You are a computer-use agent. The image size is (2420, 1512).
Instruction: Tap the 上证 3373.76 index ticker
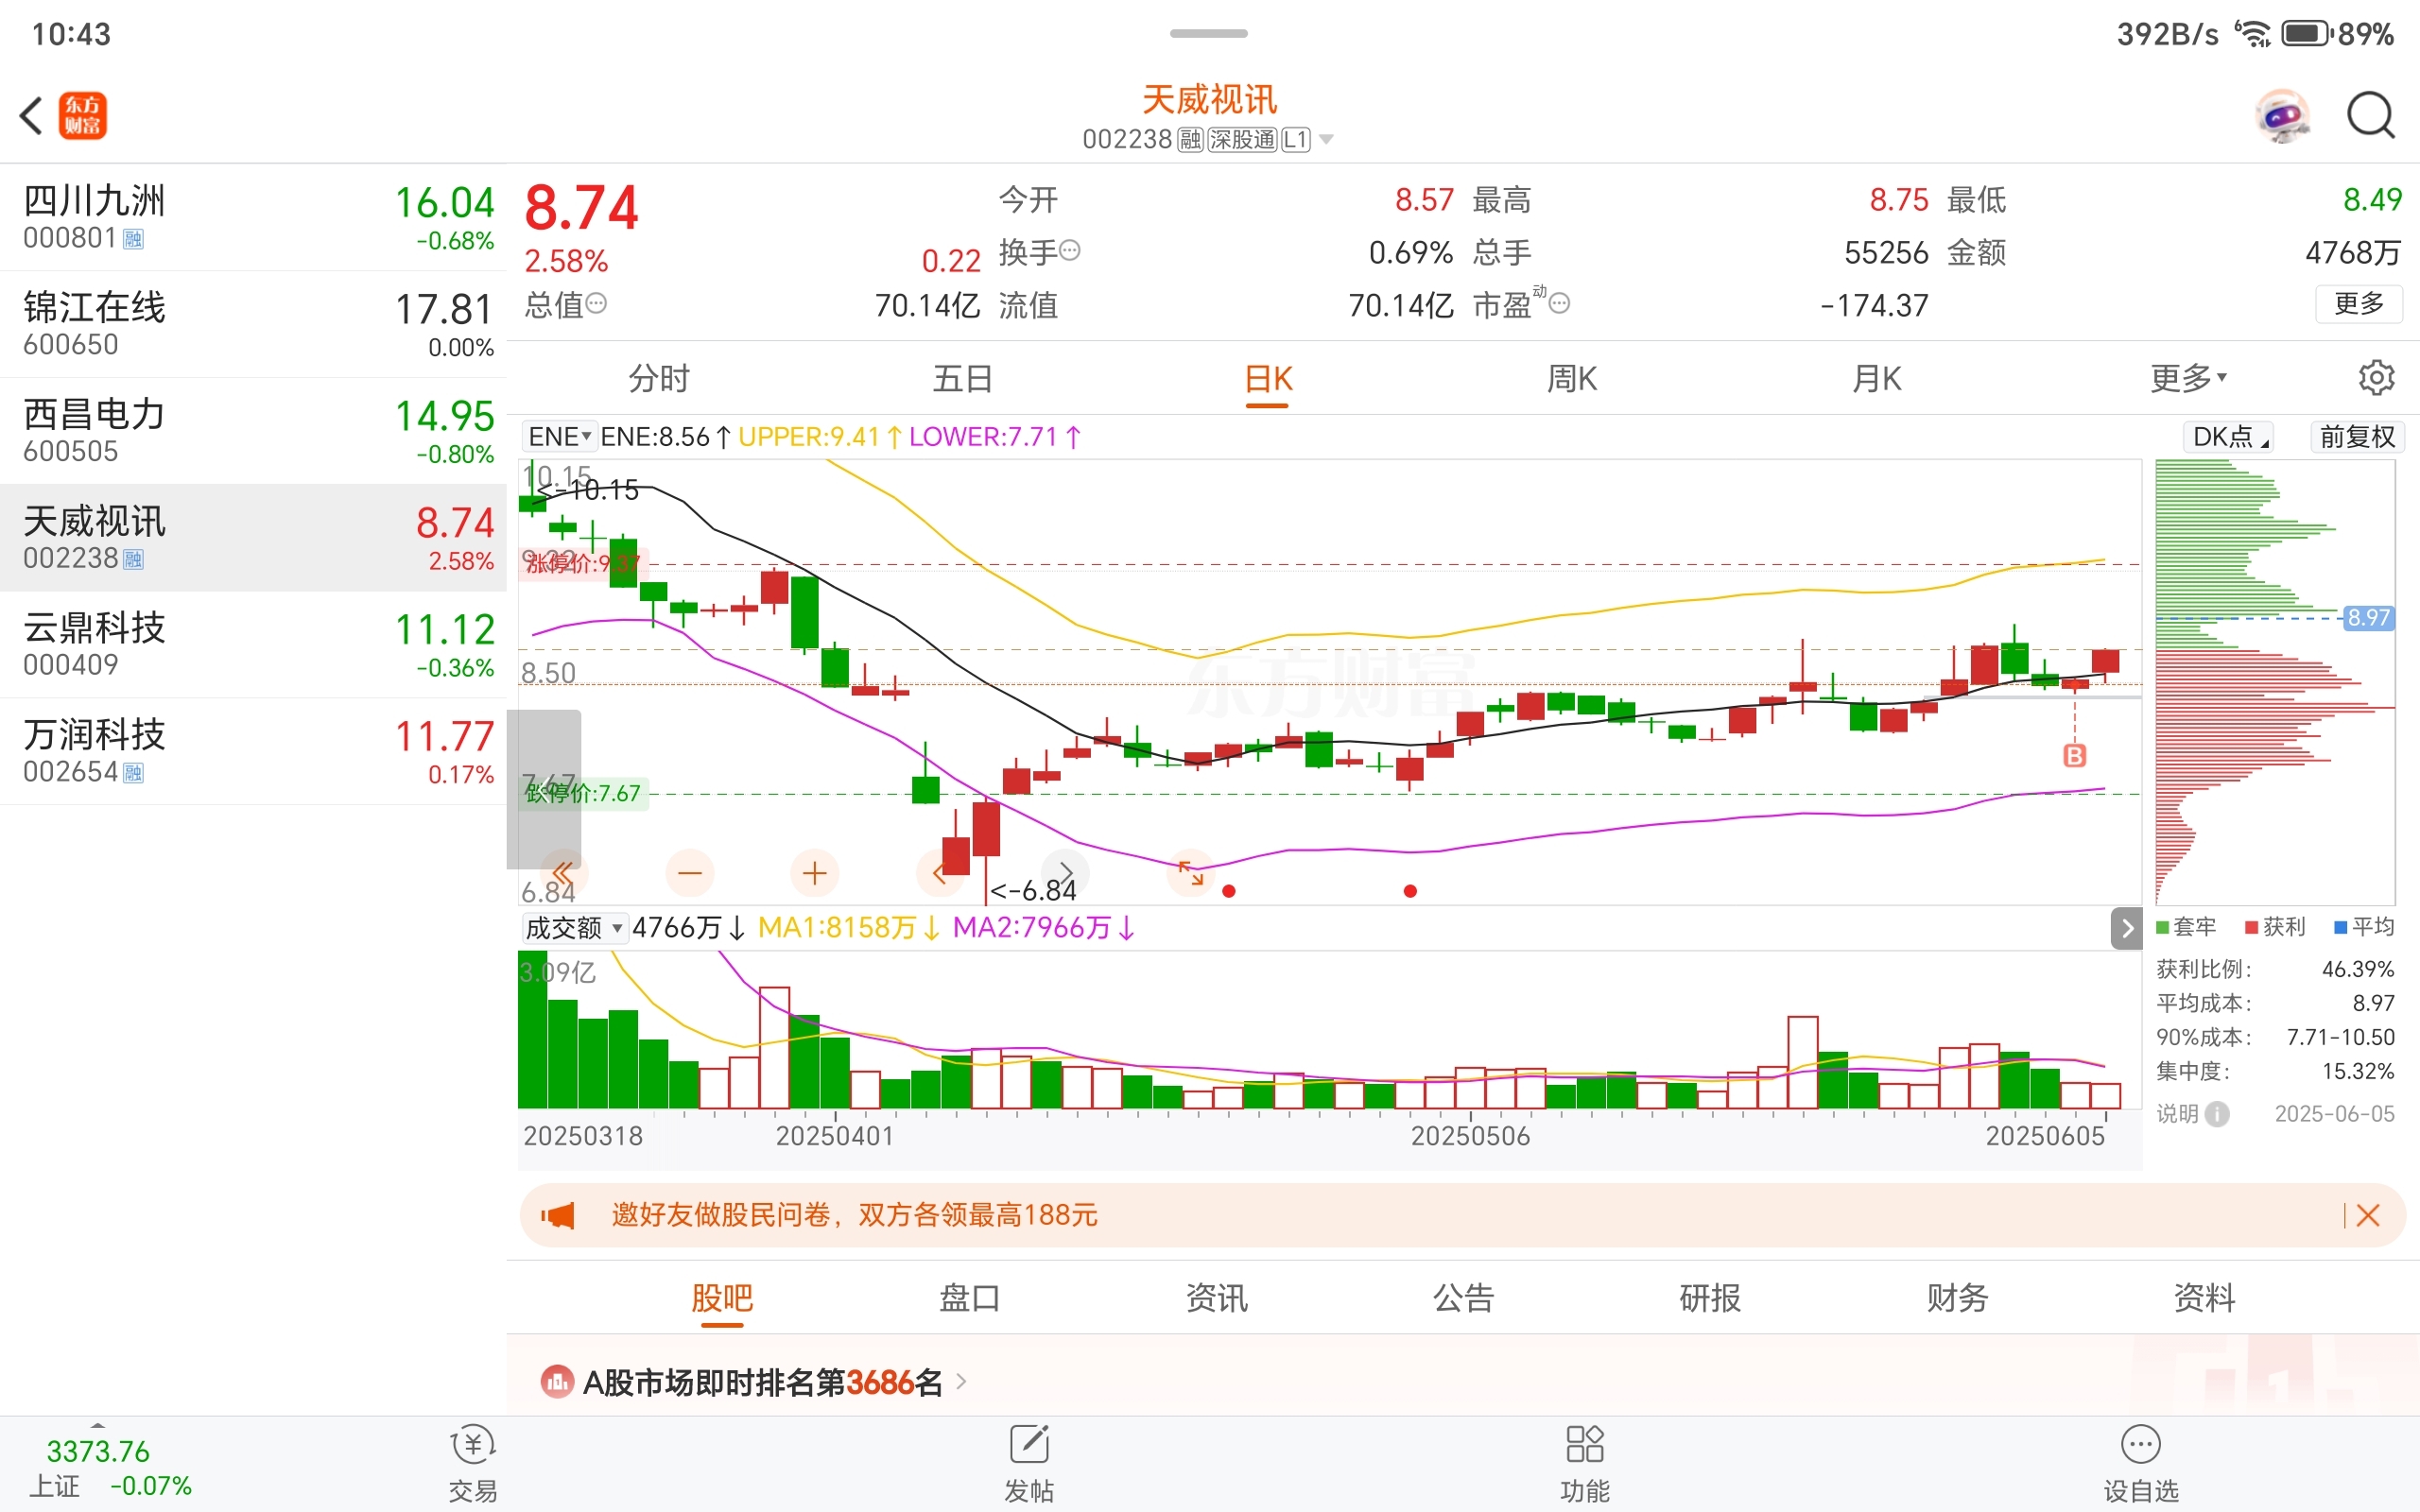110,1468
